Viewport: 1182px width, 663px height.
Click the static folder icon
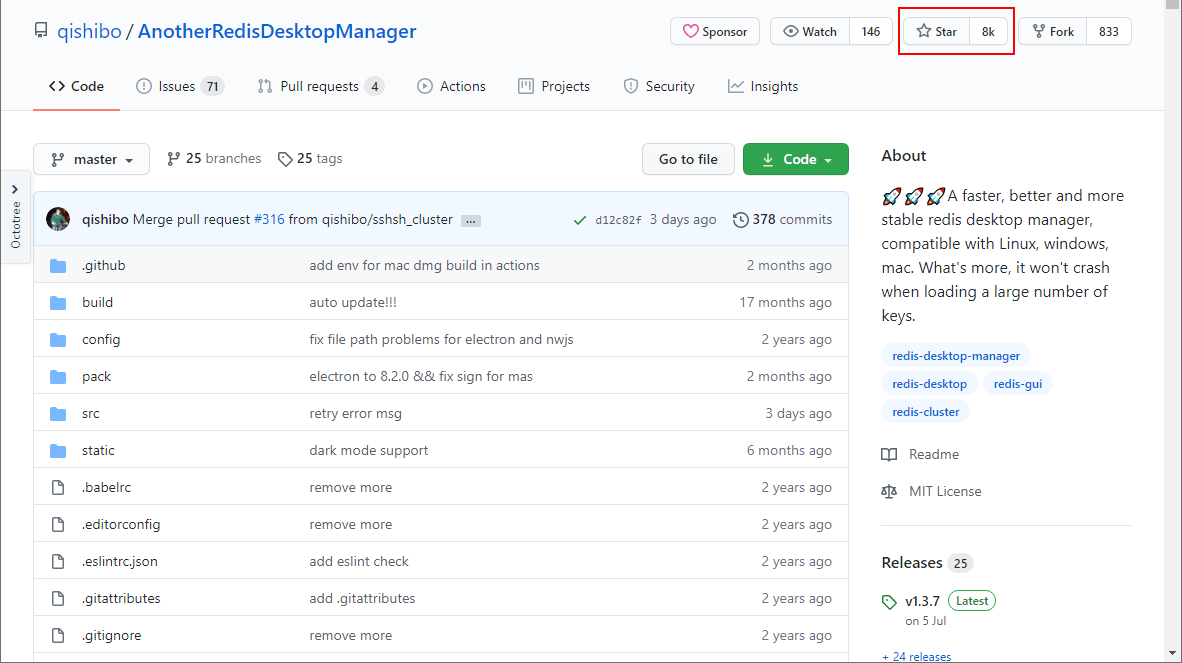tap(58, 450)
